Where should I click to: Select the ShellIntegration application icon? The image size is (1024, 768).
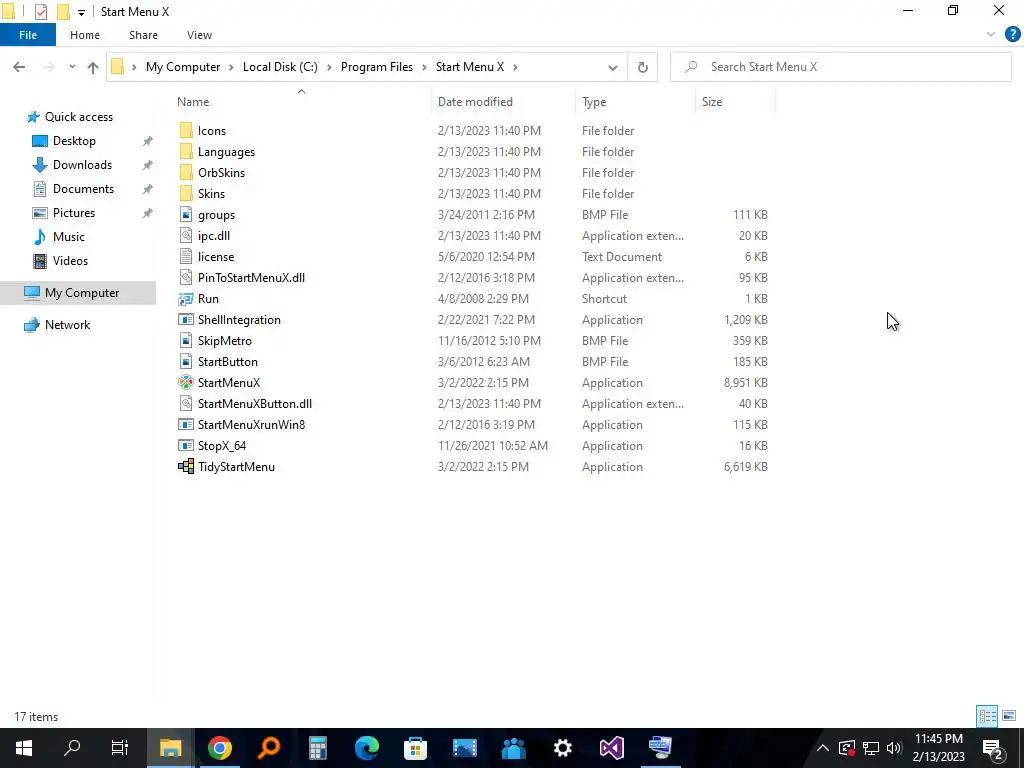coord(186,319)
